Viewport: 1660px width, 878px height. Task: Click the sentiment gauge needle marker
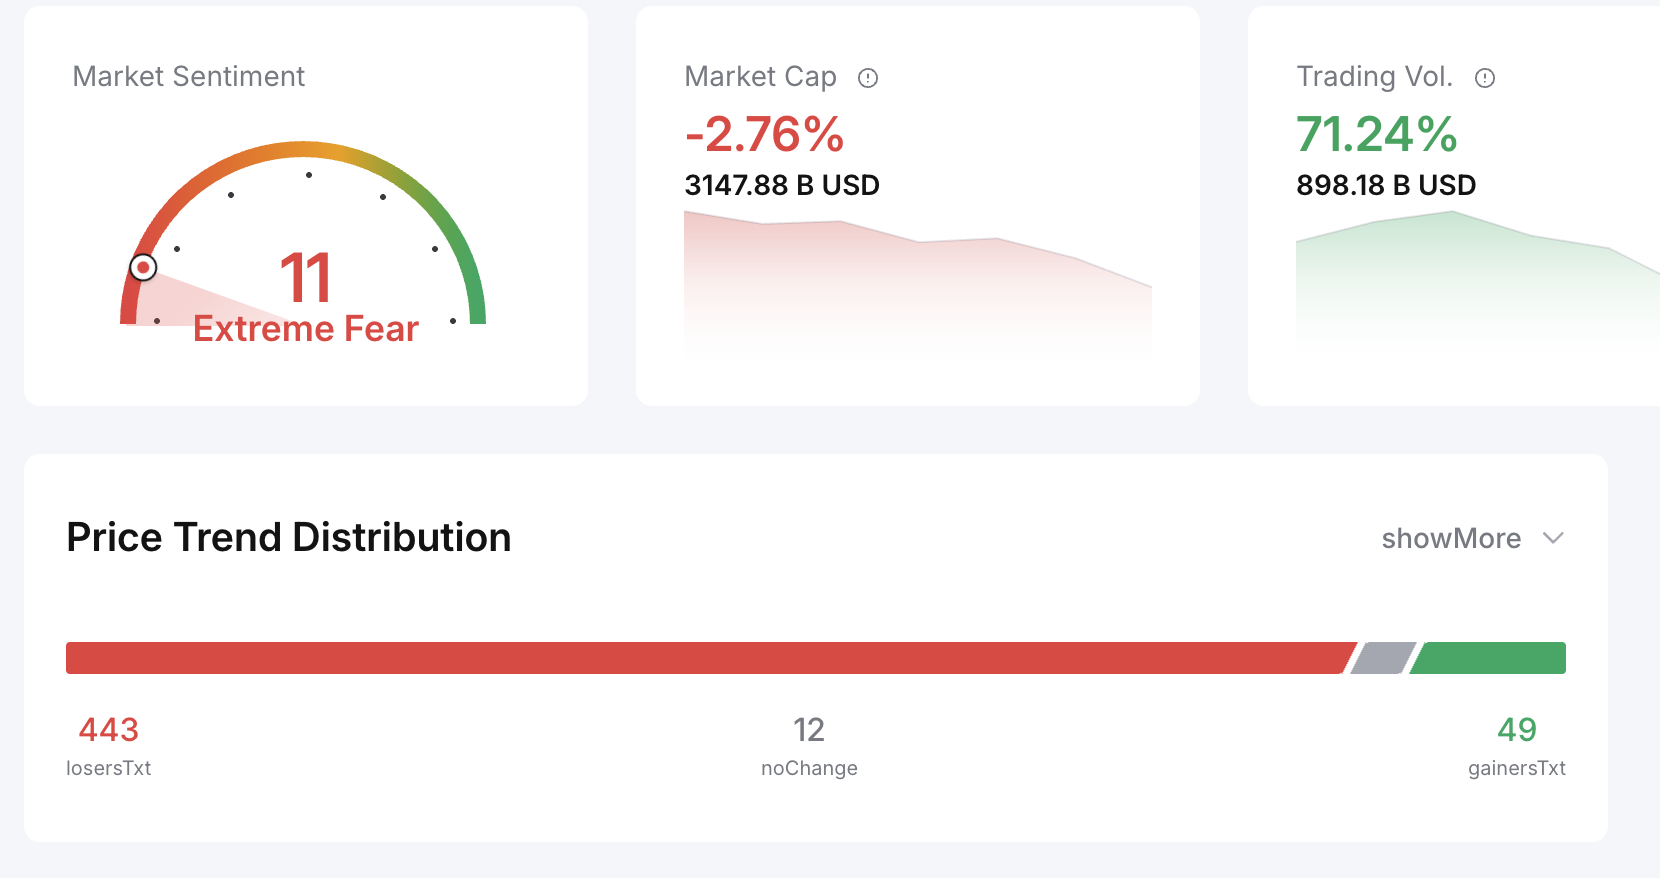pos(143,267)
